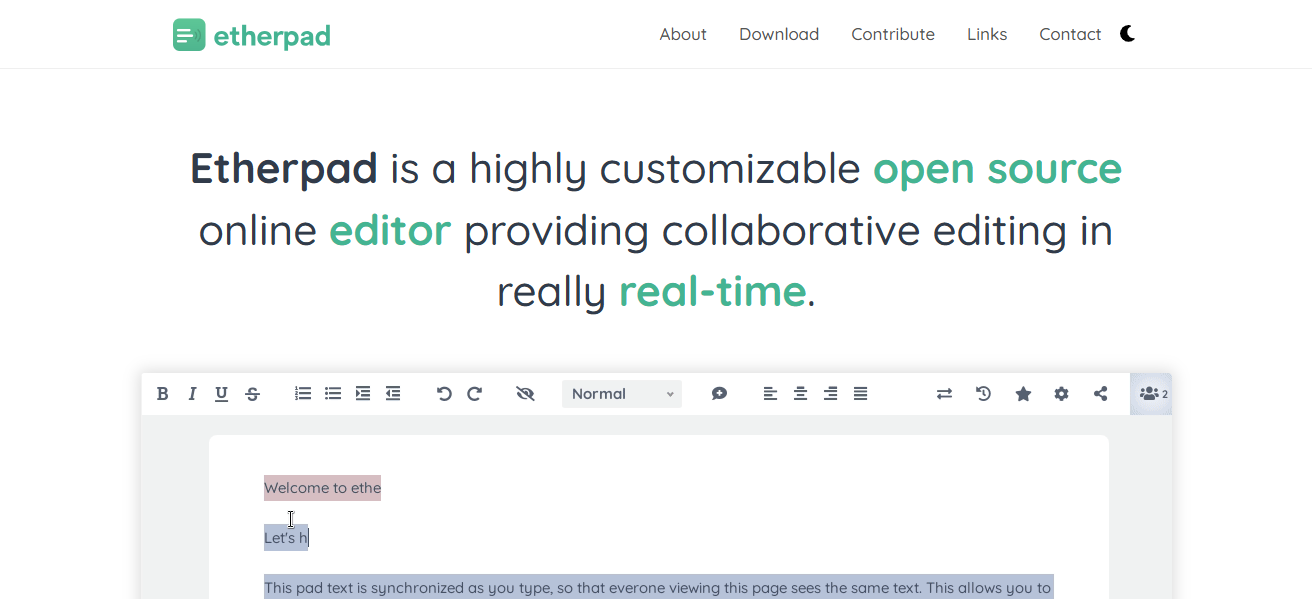Open the Contribute menu item
Image resolution: width=1312 pixels, height=599 pixels.
[x=893, y=34]
